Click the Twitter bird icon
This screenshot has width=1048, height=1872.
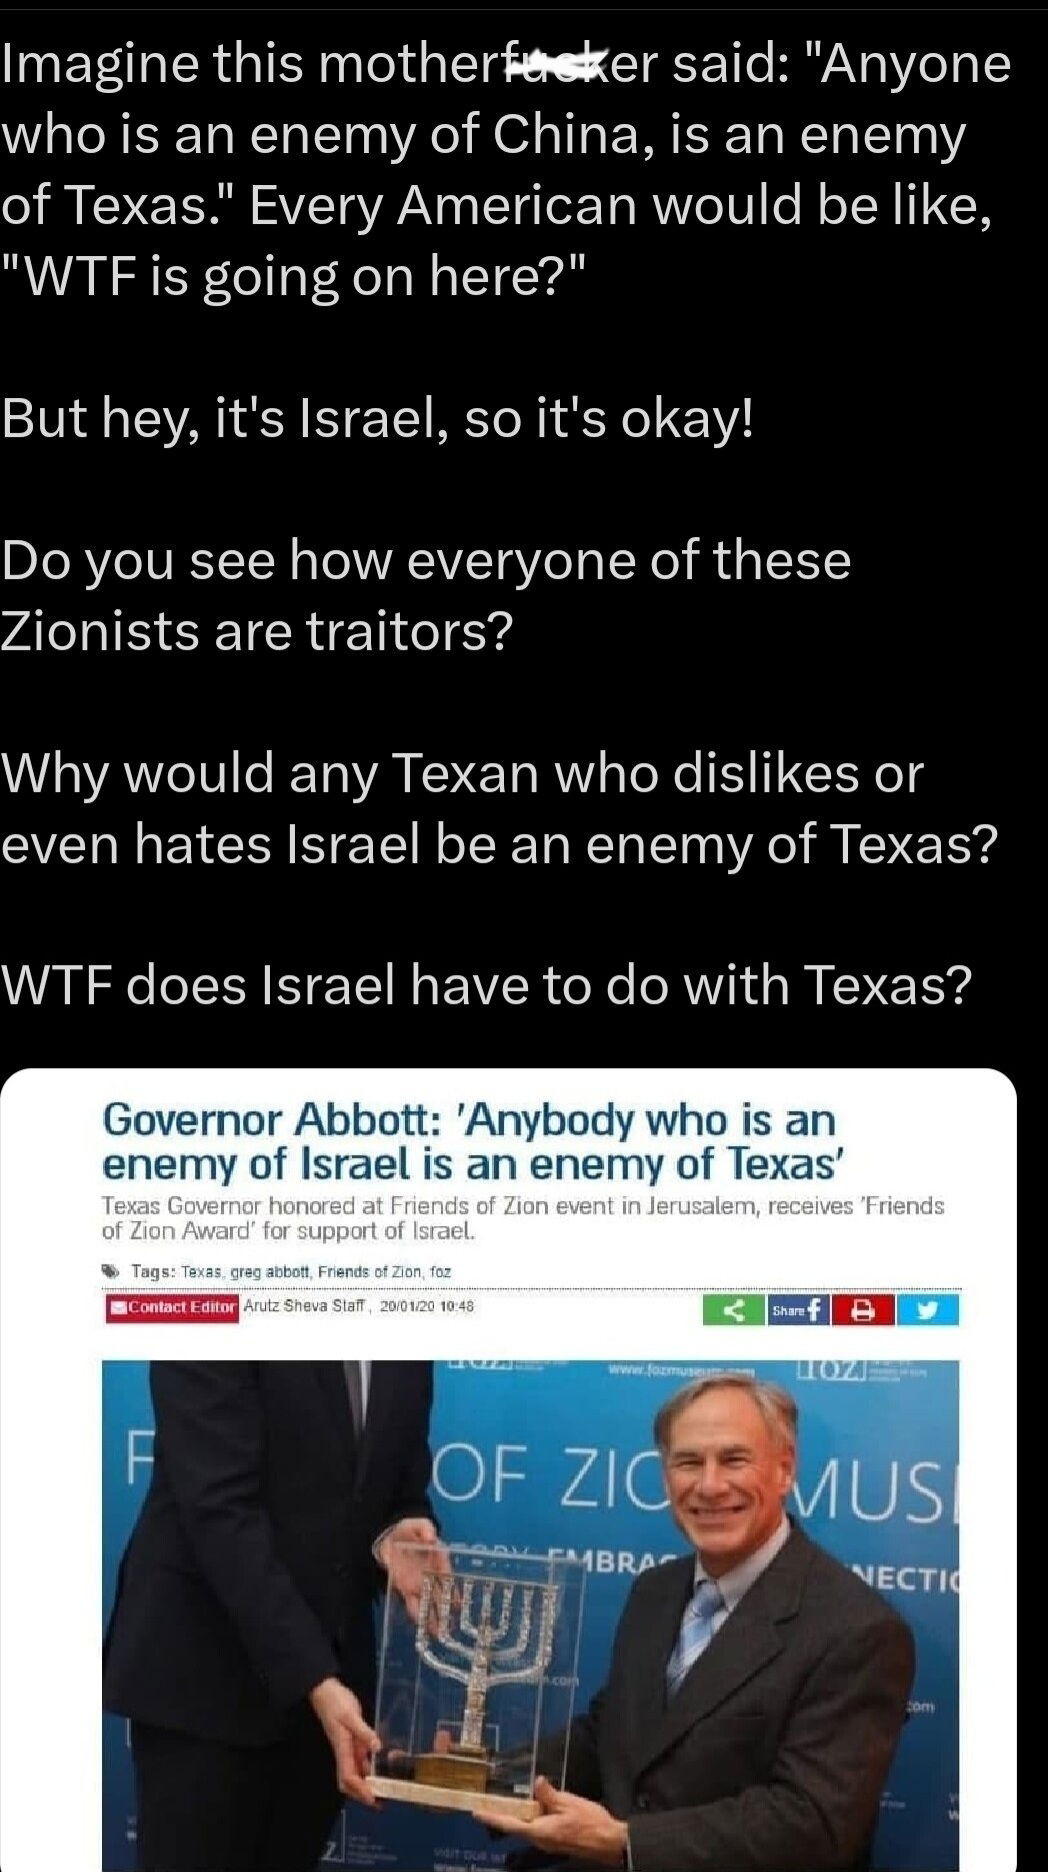tap(927, 1310)
